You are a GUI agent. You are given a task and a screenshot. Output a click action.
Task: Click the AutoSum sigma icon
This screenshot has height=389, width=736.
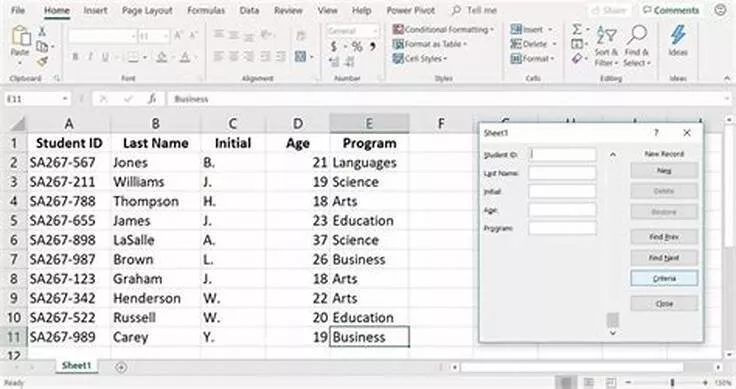click(x=577, y=30)
